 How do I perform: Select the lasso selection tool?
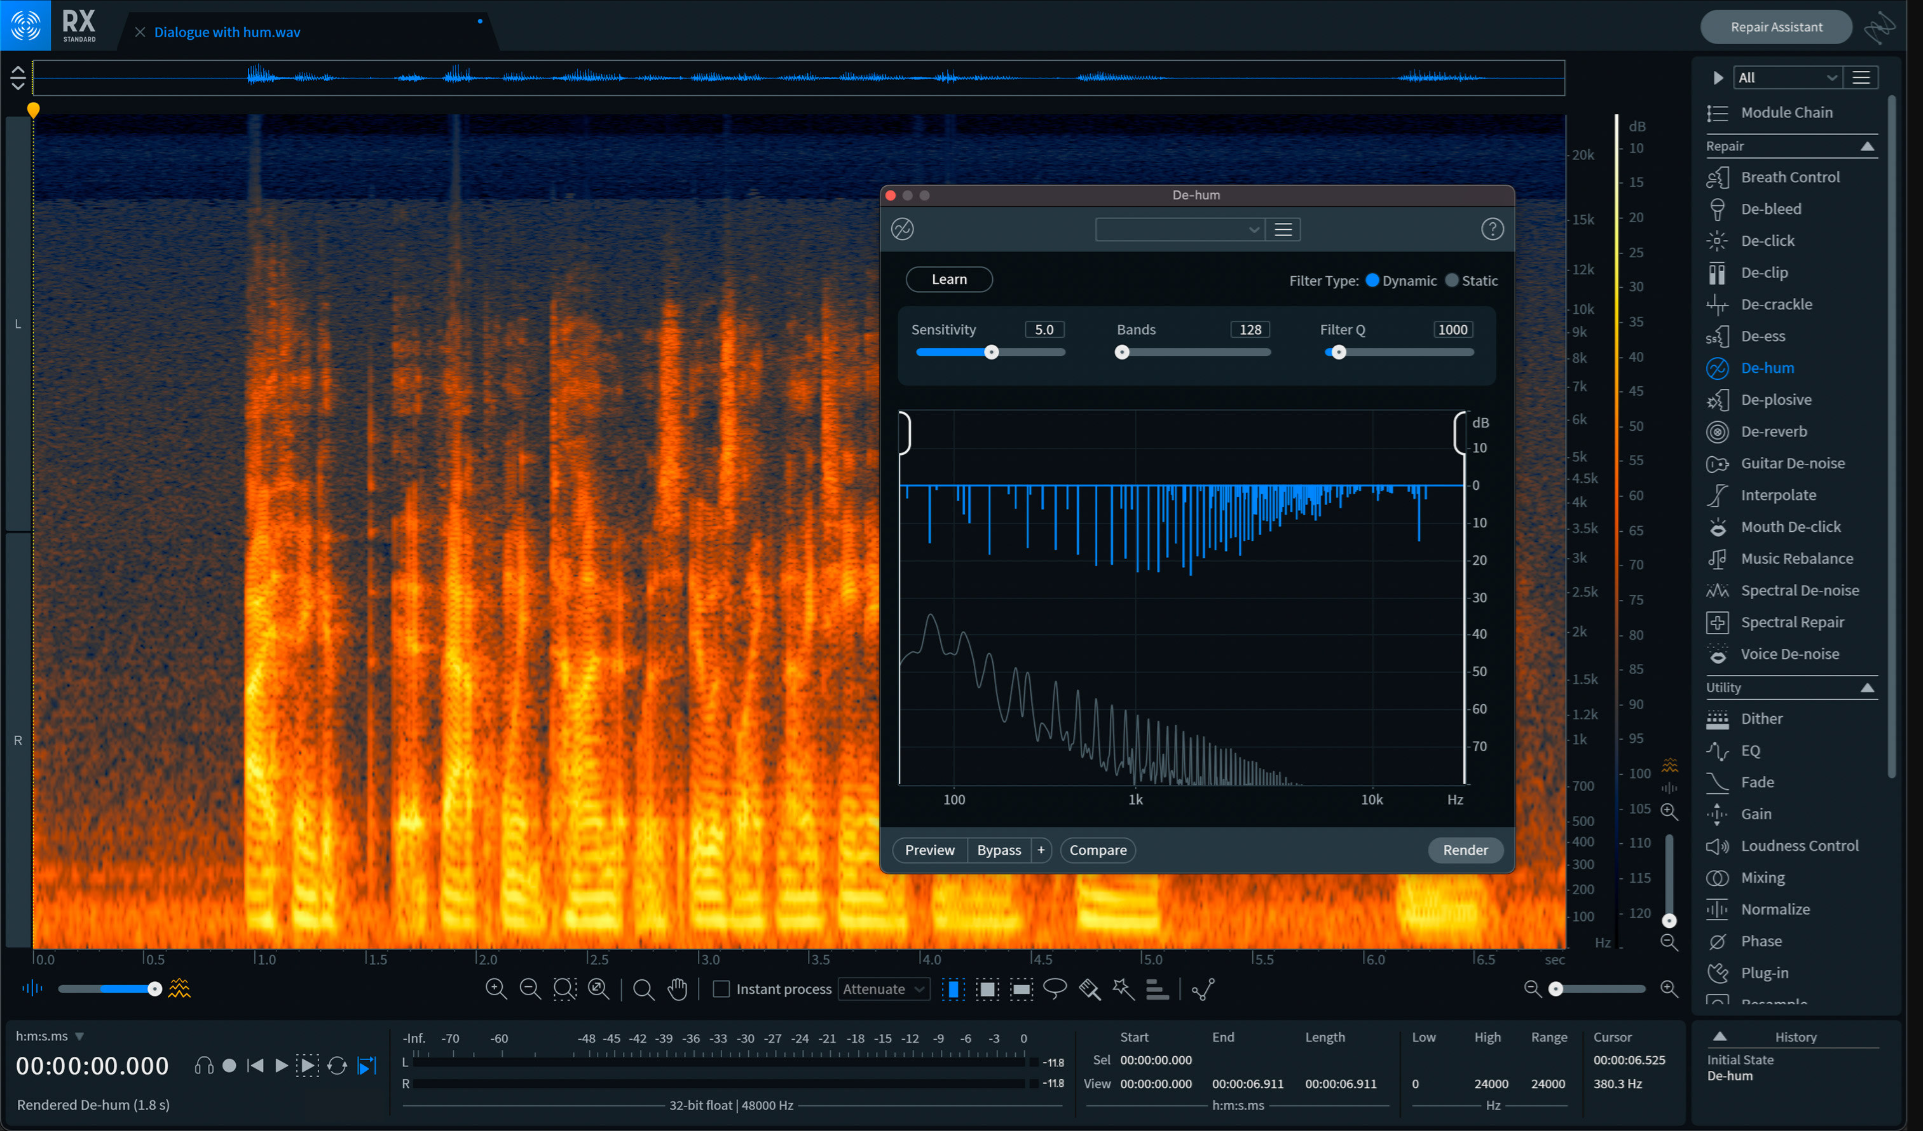click(1055, 989)
